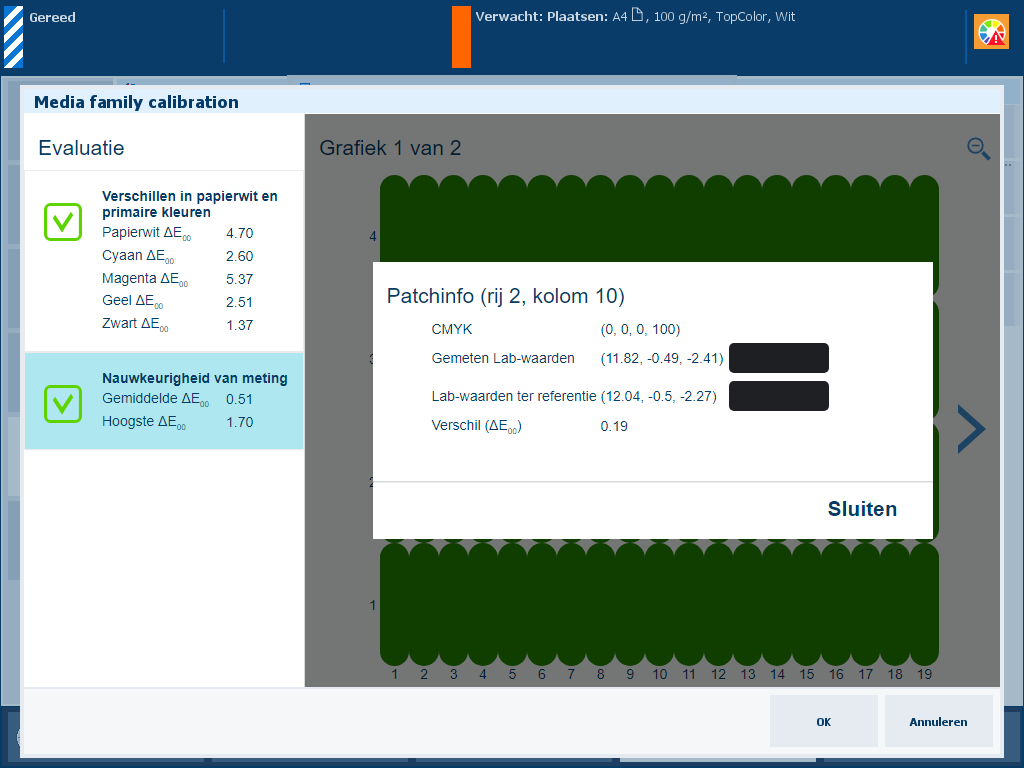Click column label 5 below chart
The width and height of the screenshot is (1024, 768).
(512, 674)
